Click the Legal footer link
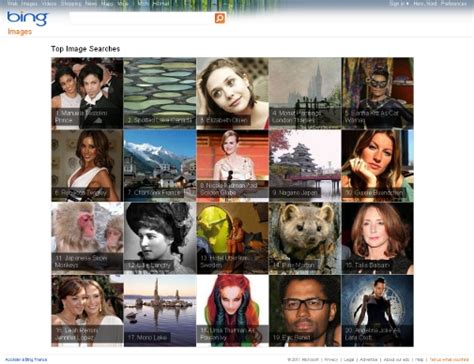This screenshot has height=364, width=474. 349,360
